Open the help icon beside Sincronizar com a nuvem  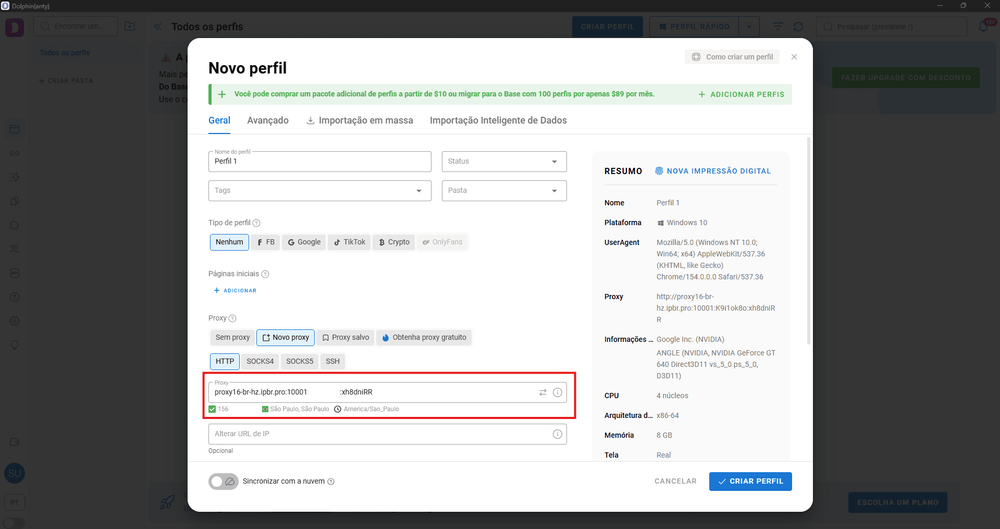tap(331, 482)
